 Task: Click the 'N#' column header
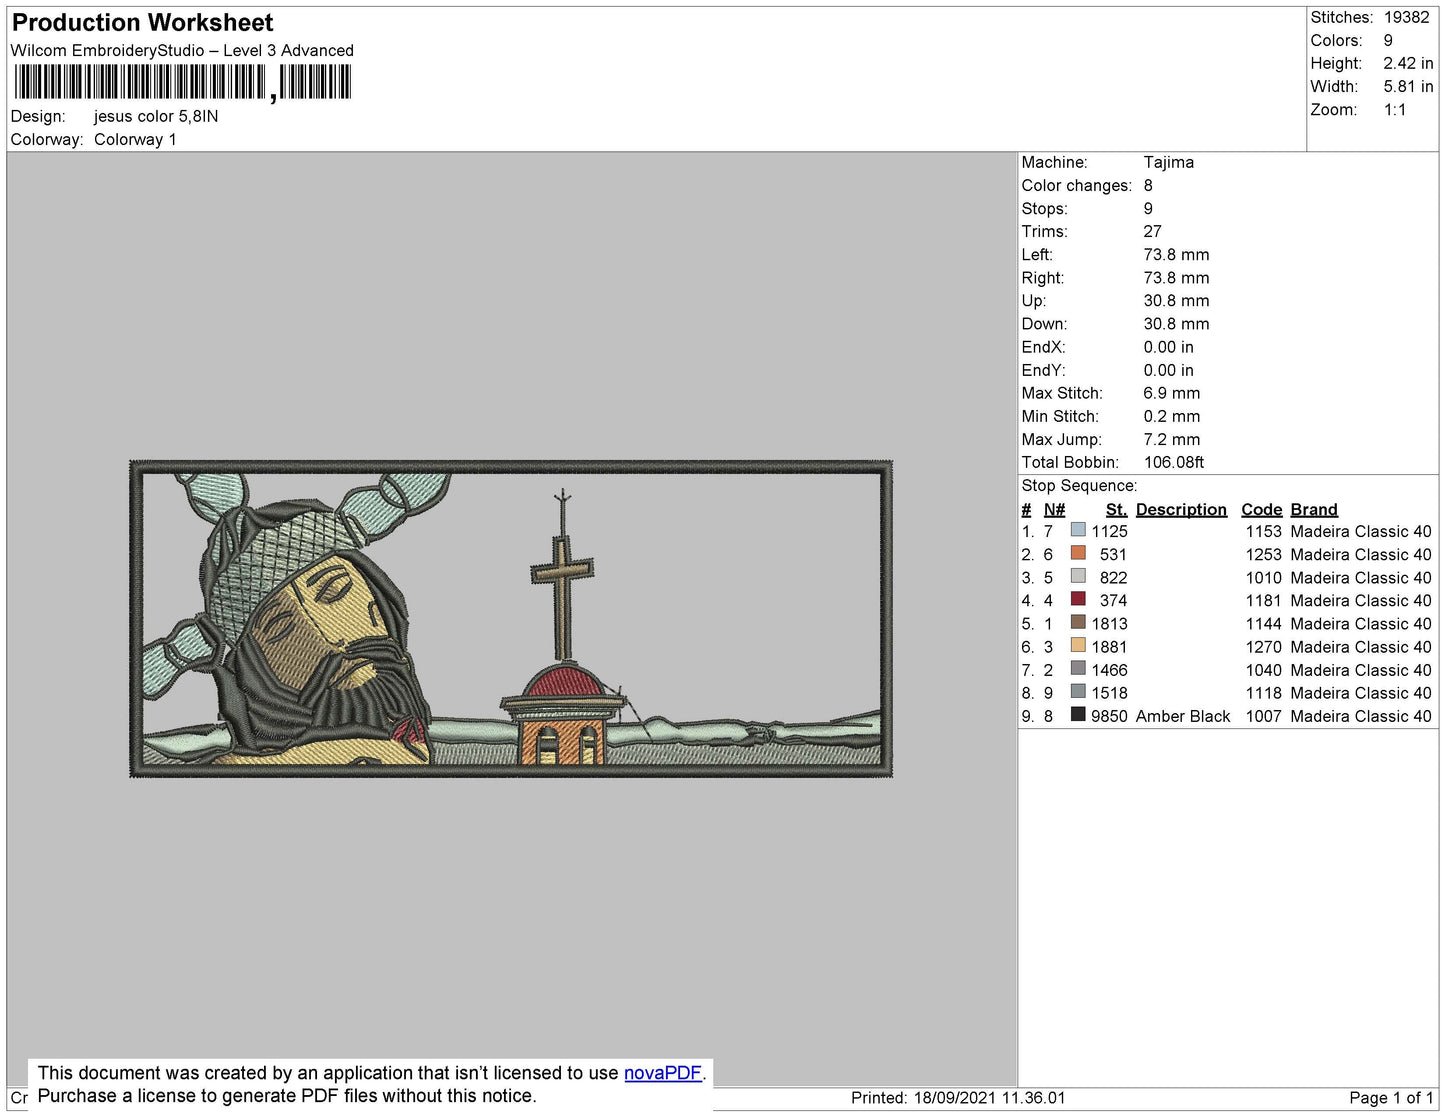pyautogui.click(x=1054, y=510)
